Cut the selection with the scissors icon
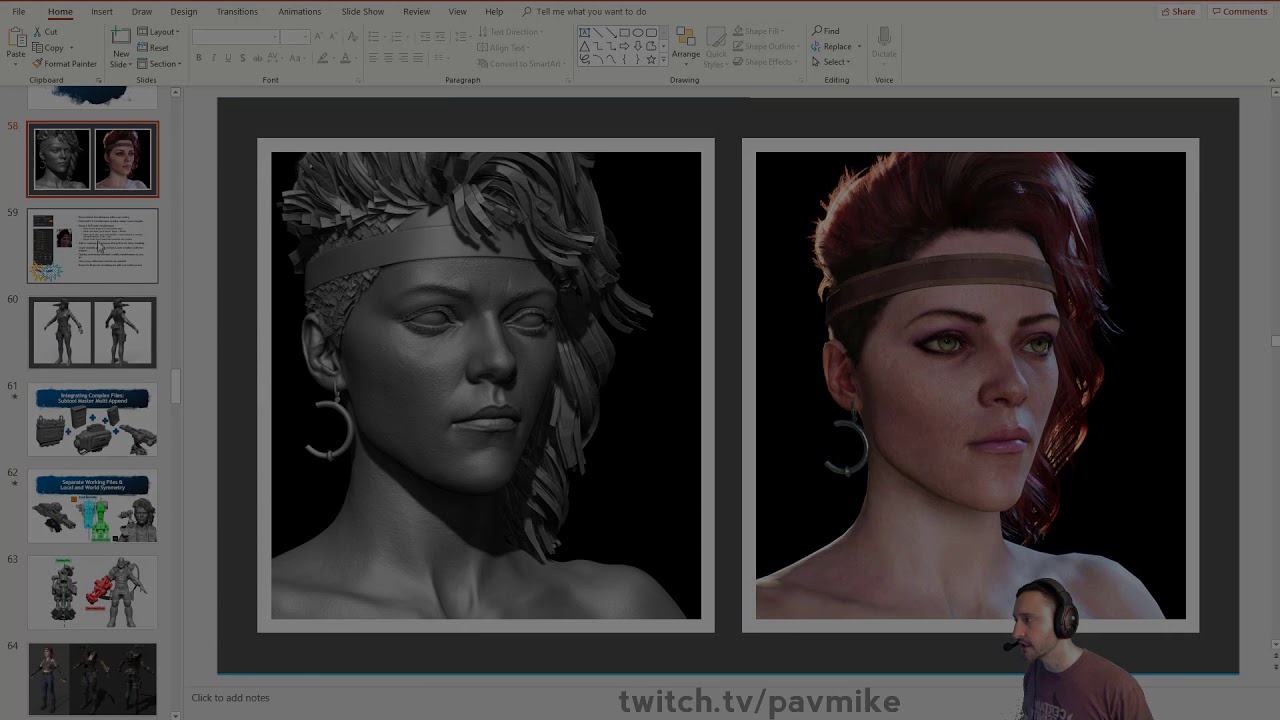The height and width of the screenshot is (720, 1280). click(x=37, y=32)
